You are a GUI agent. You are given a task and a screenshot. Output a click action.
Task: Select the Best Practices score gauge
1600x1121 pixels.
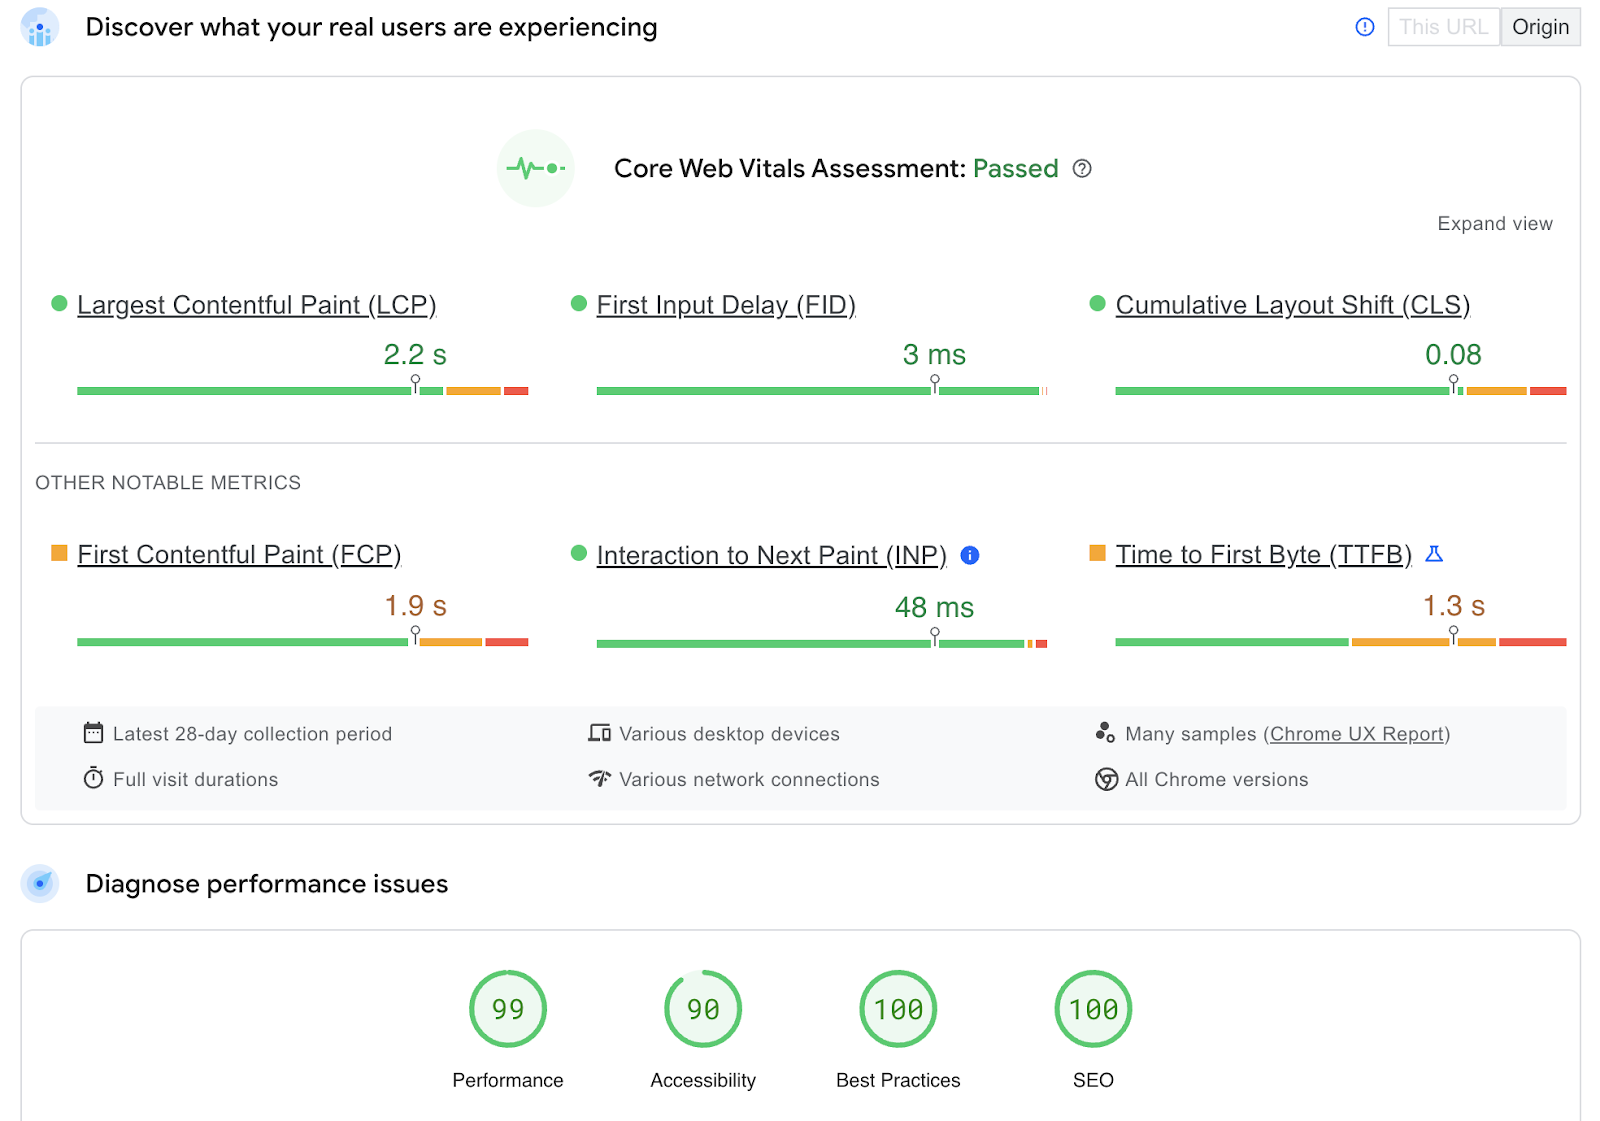(898, 1009)
